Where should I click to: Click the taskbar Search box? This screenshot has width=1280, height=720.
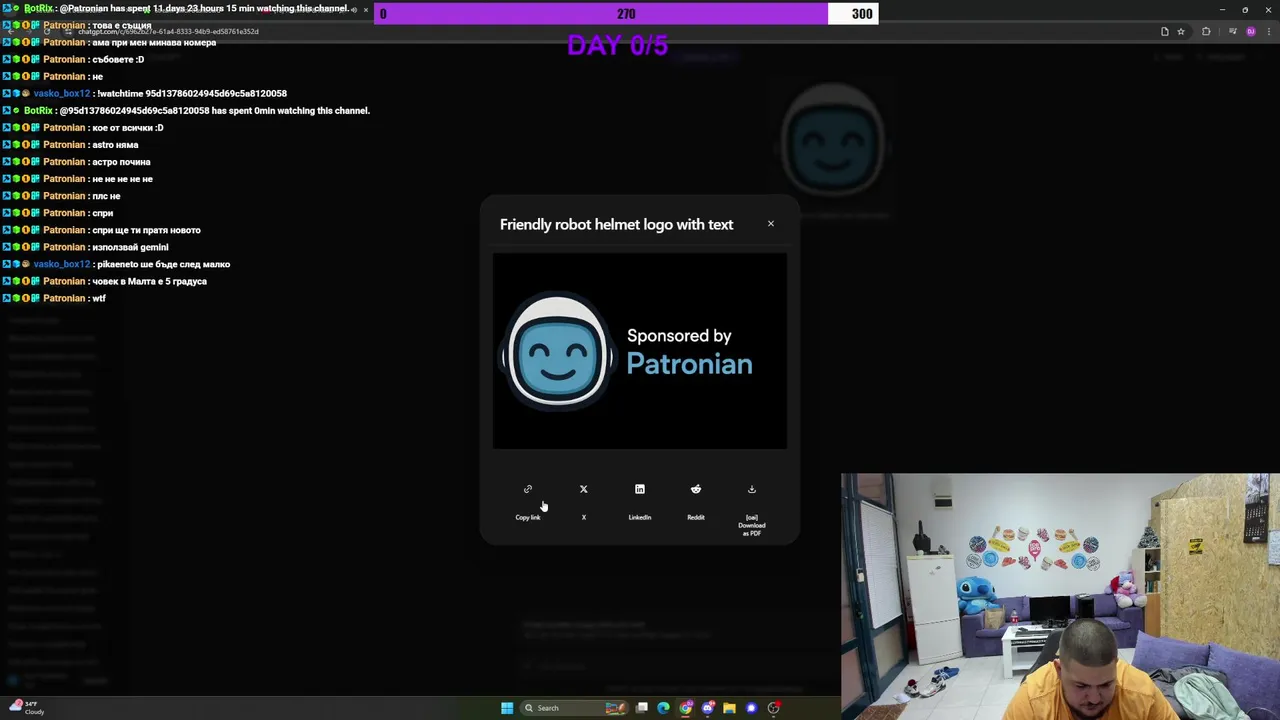coord(575,708)
